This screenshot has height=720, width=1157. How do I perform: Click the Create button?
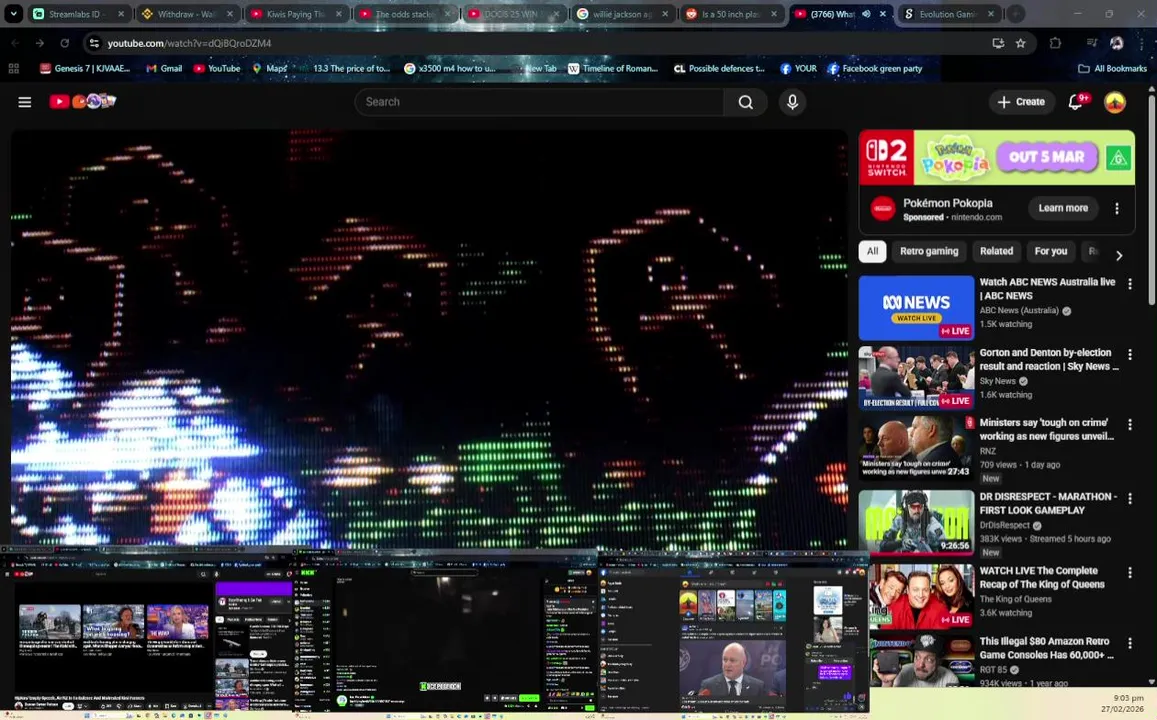coord(1021,102)
